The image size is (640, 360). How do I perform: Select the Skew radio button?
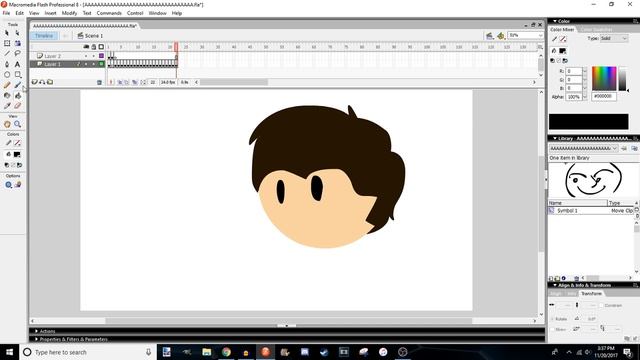click(553, 329)
